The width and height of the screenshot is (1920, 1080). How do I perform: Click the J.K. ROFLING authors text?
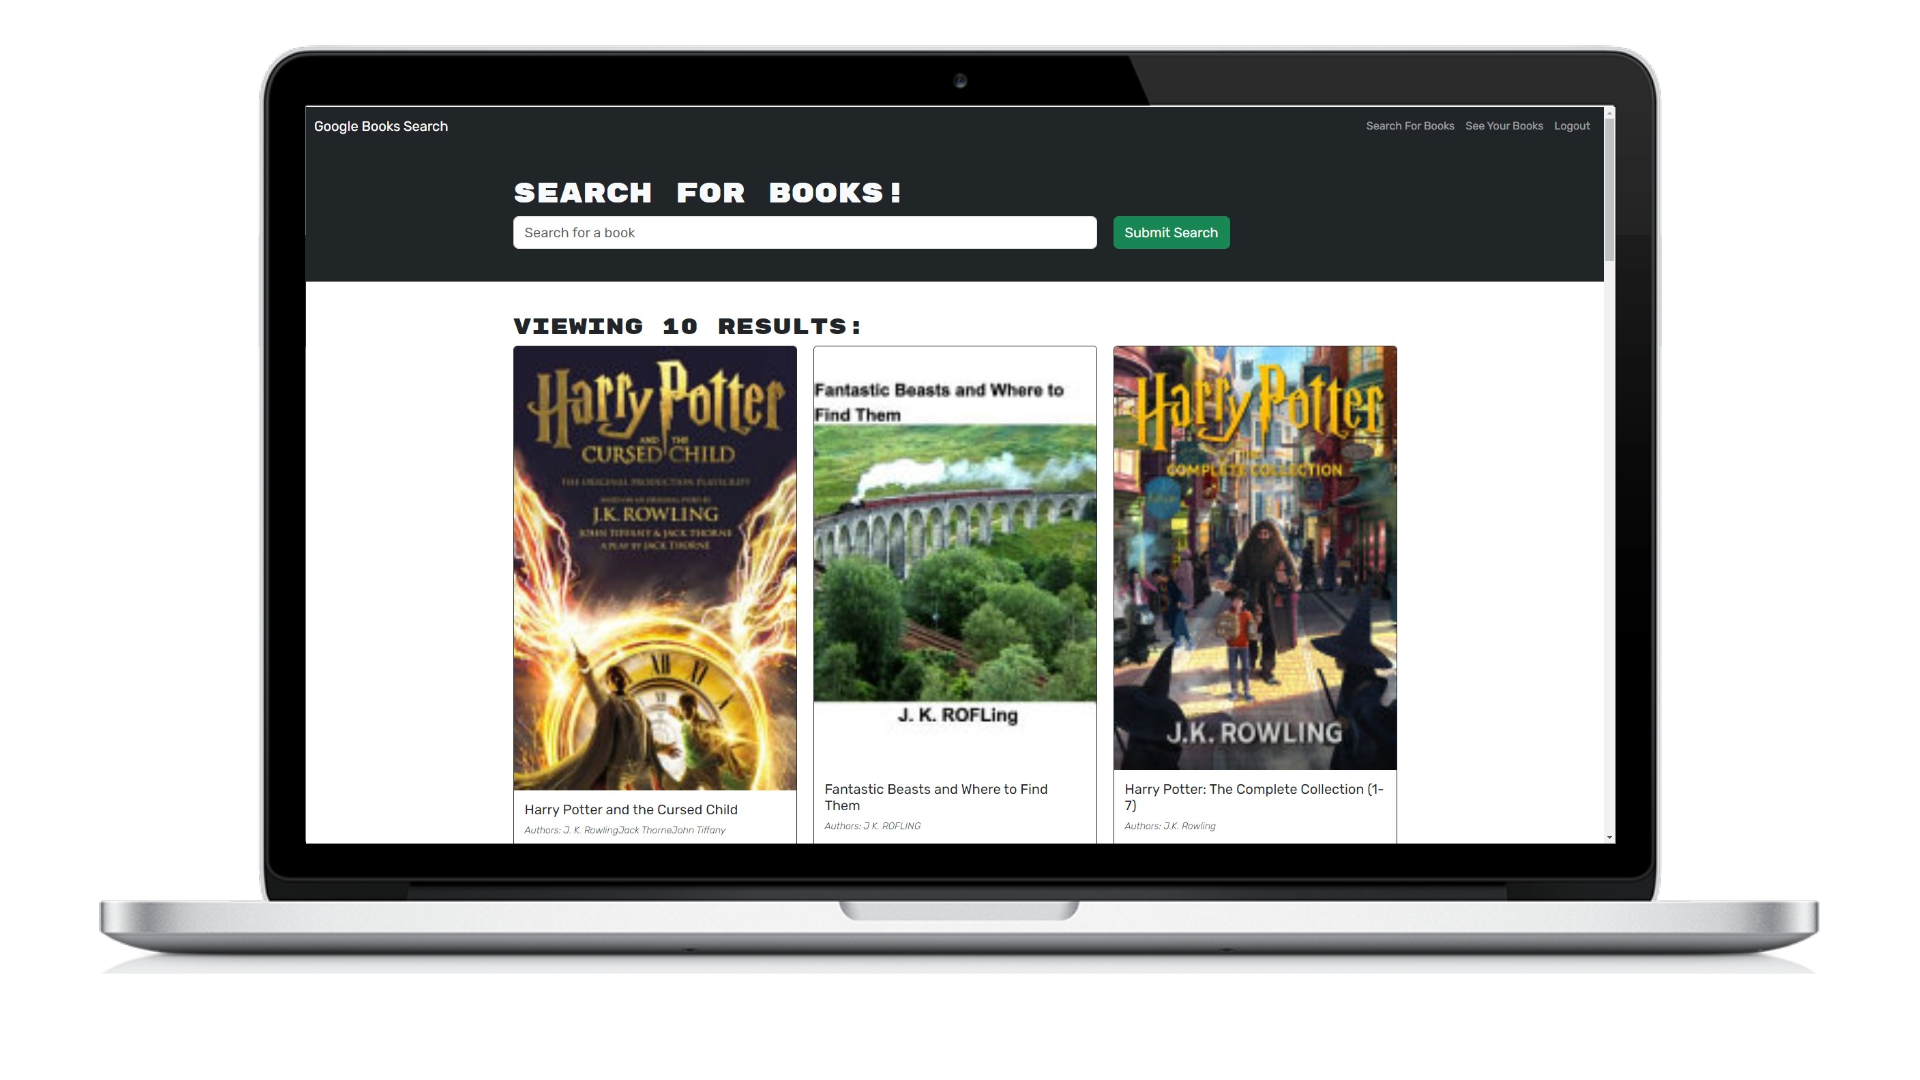pos(873,826)
